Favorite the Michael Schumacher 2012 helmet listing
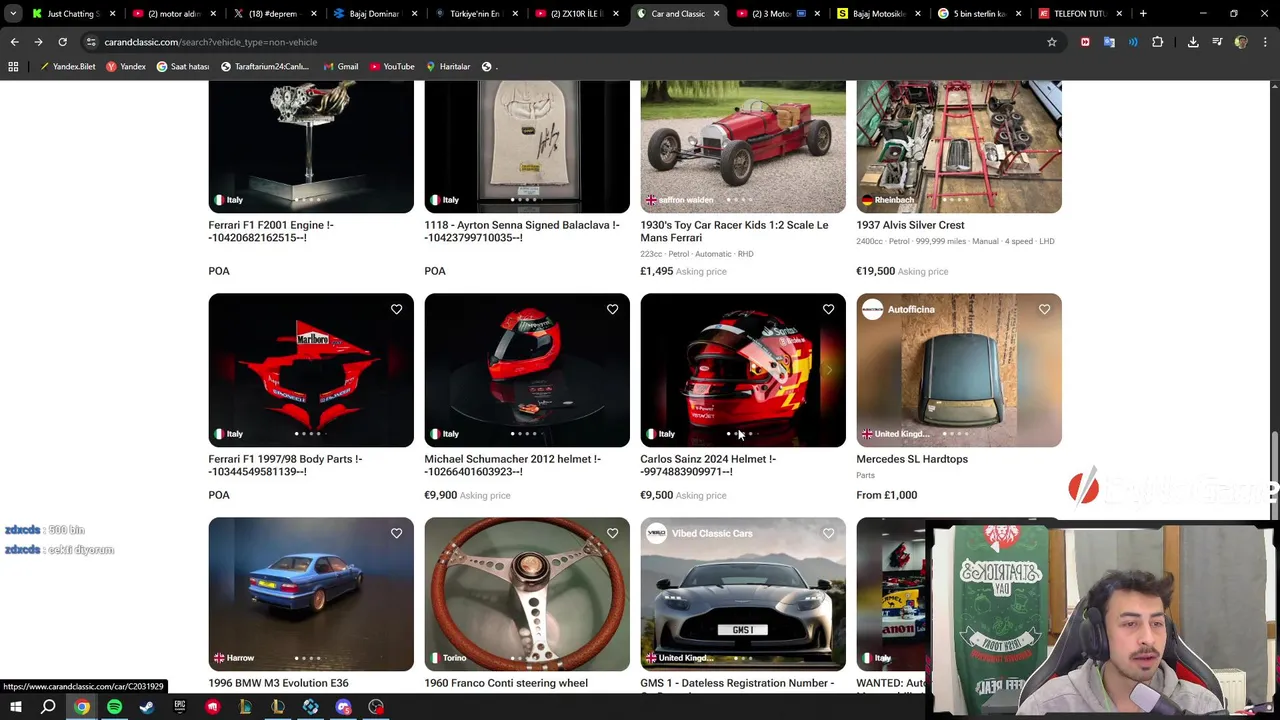 tap(612, 309)
